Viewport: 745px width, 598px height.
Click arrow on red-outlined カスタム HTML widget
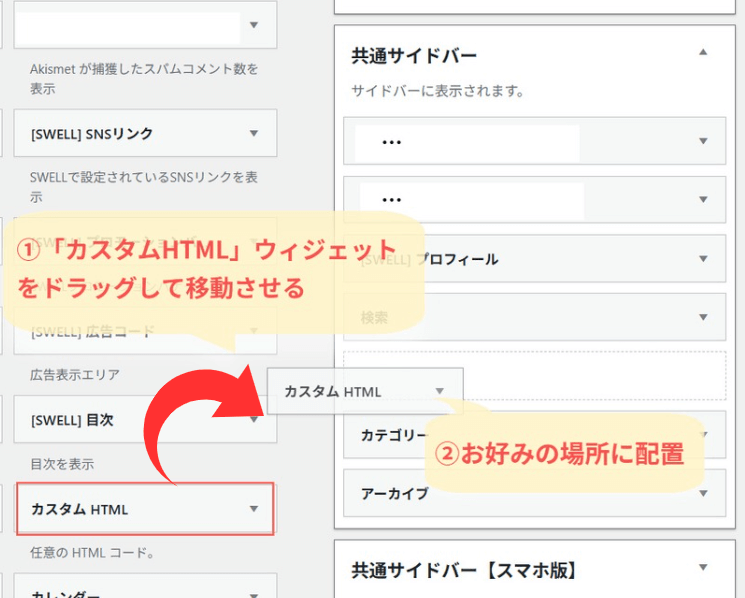[x=254, y=509]
